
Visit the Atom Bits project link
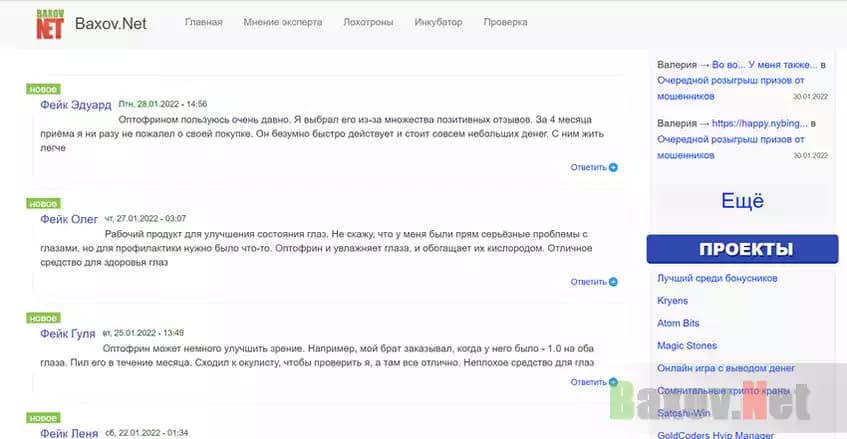pos(678,323)
